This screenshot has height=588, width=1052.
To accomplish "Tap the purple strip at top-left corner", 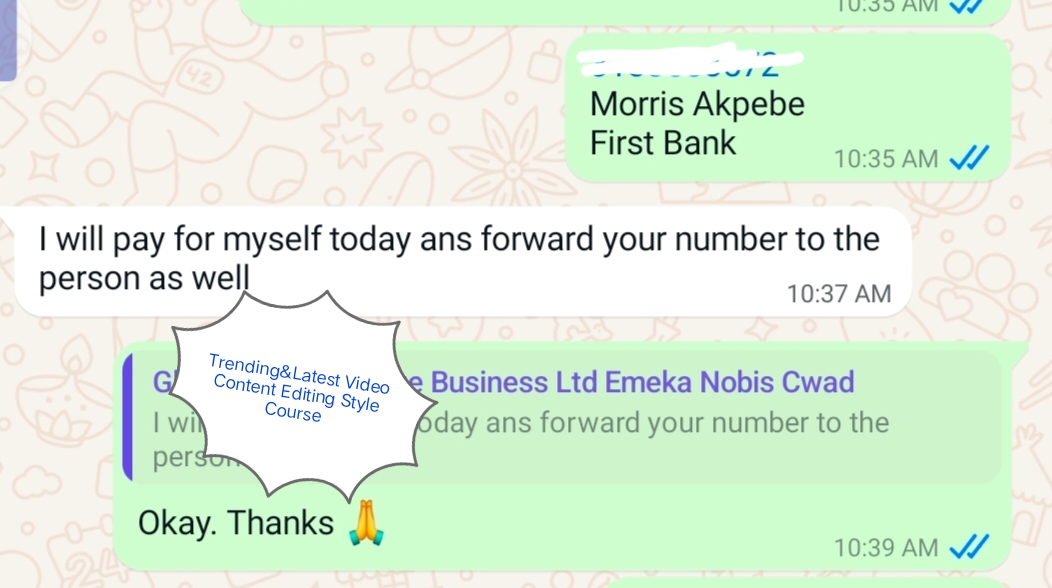I will point(8,40).
